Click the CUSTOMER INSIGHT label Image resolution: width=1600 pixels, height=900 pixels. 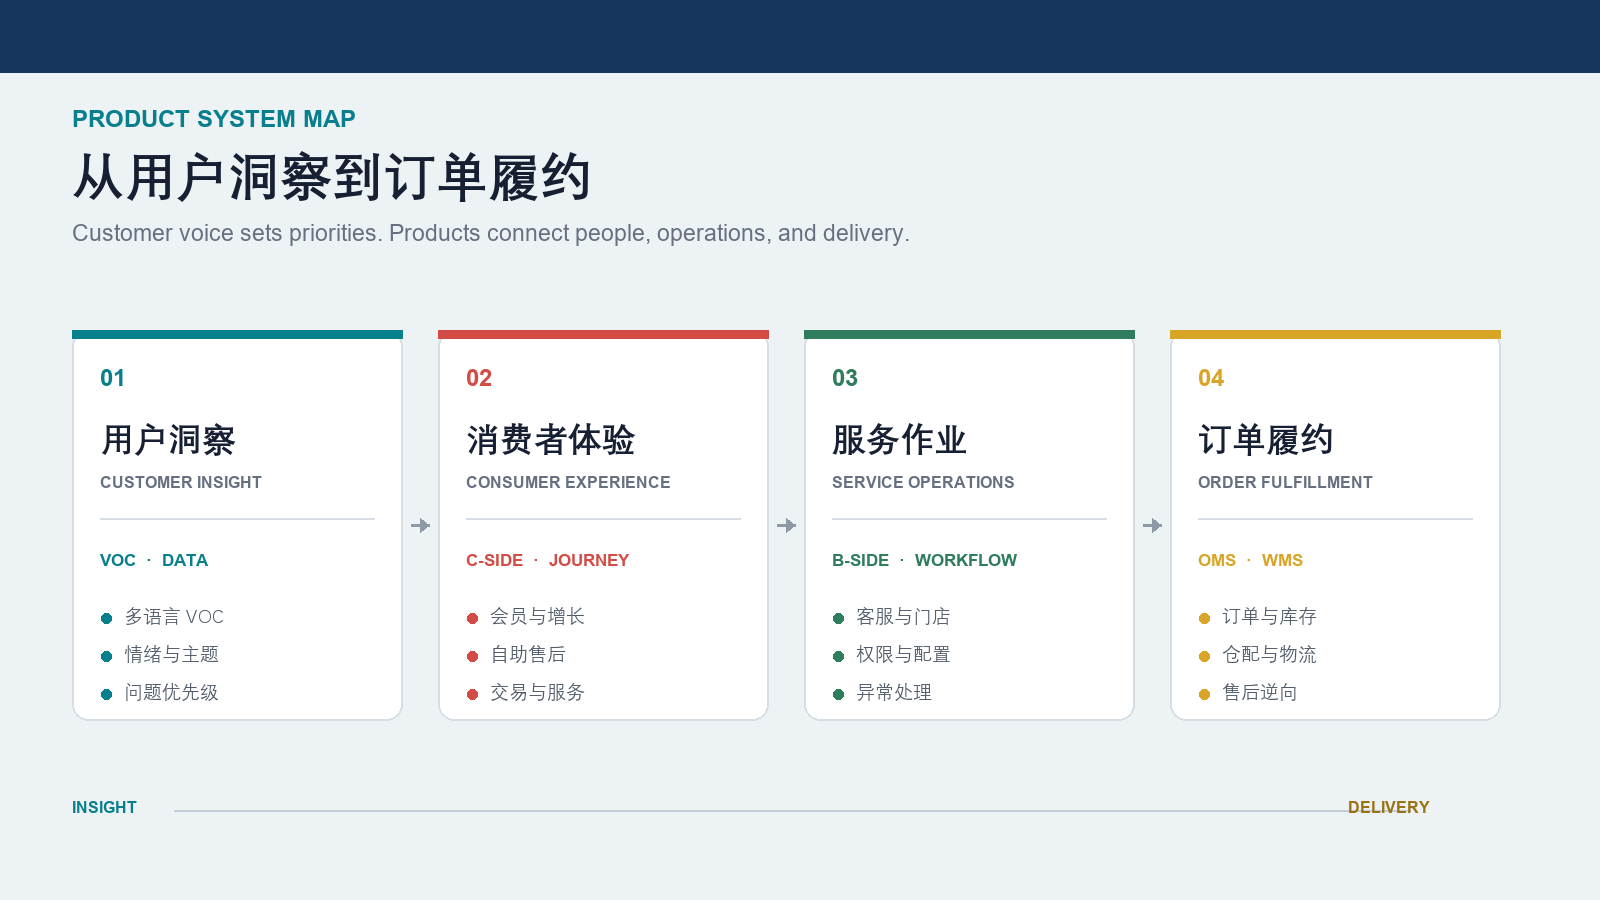tap(181, 482)
